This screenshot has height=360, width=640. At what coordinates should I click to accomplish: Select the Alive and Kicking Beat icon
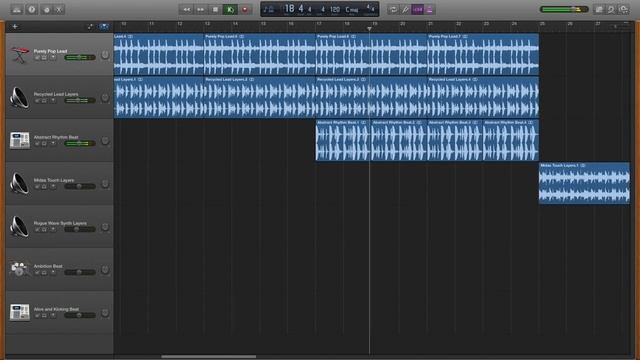point(20,312)
